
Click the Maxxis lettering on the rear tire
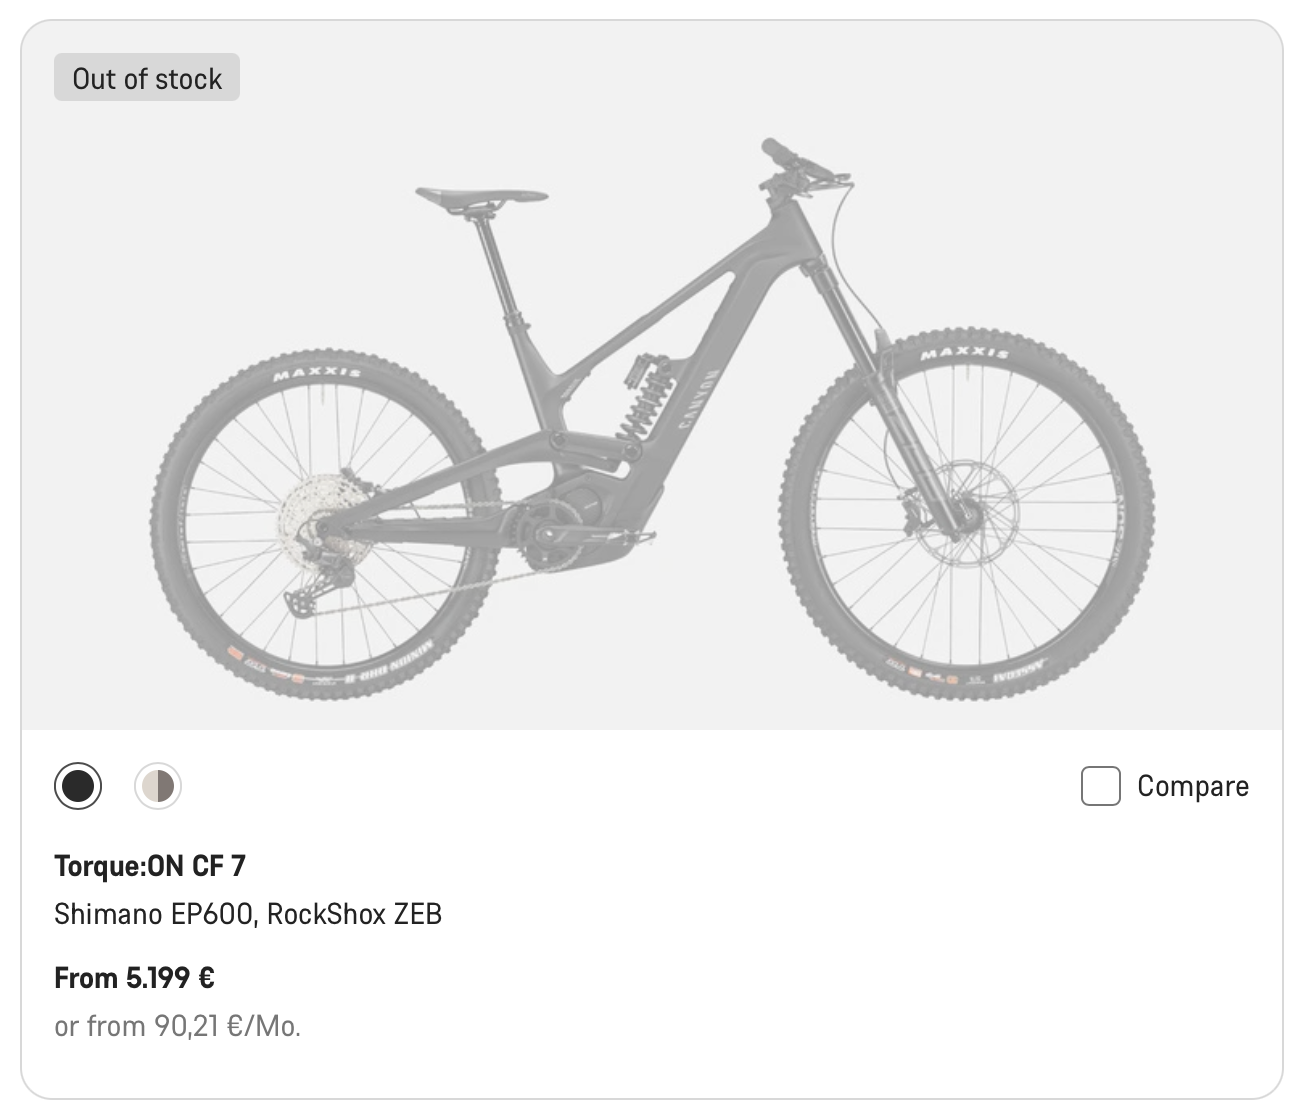tap(317, 374)
